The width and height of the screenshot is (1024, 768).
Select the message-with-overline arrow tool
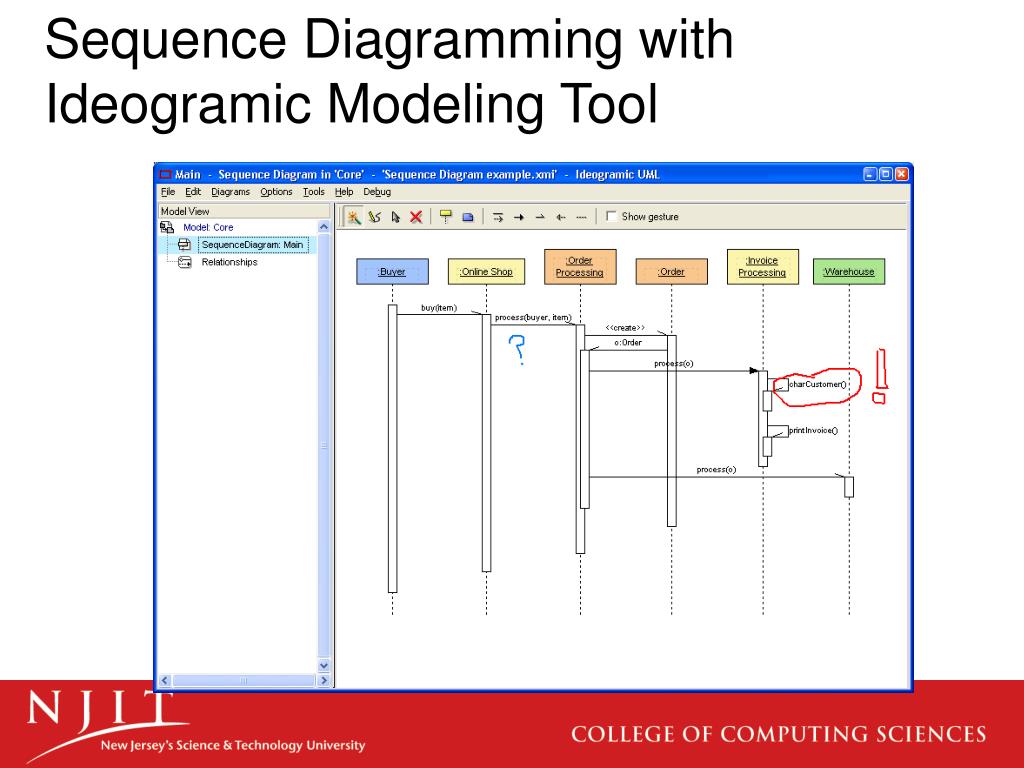click(498, 217)
